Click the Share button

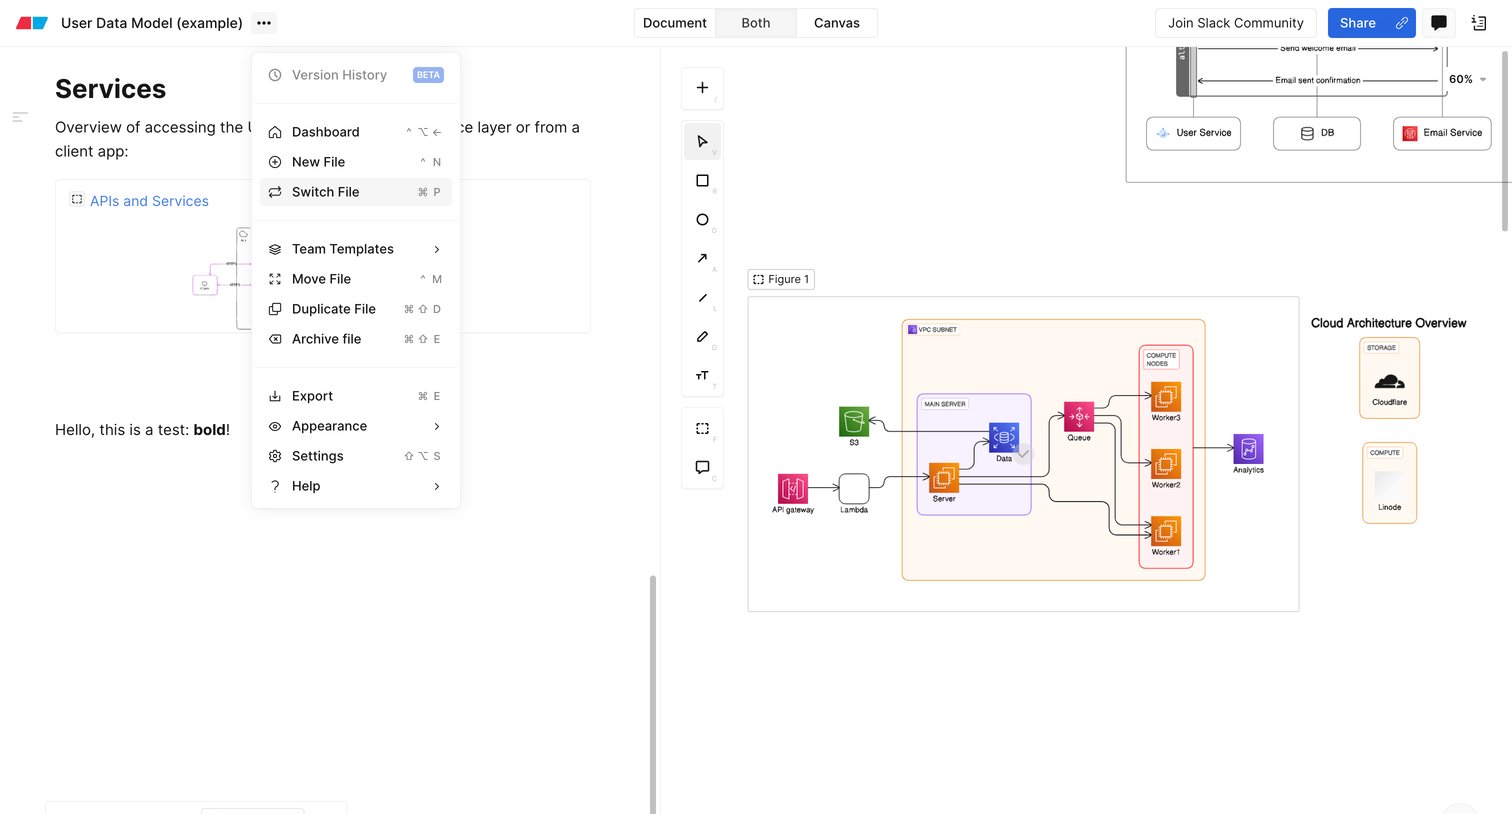pos(1358,23)
